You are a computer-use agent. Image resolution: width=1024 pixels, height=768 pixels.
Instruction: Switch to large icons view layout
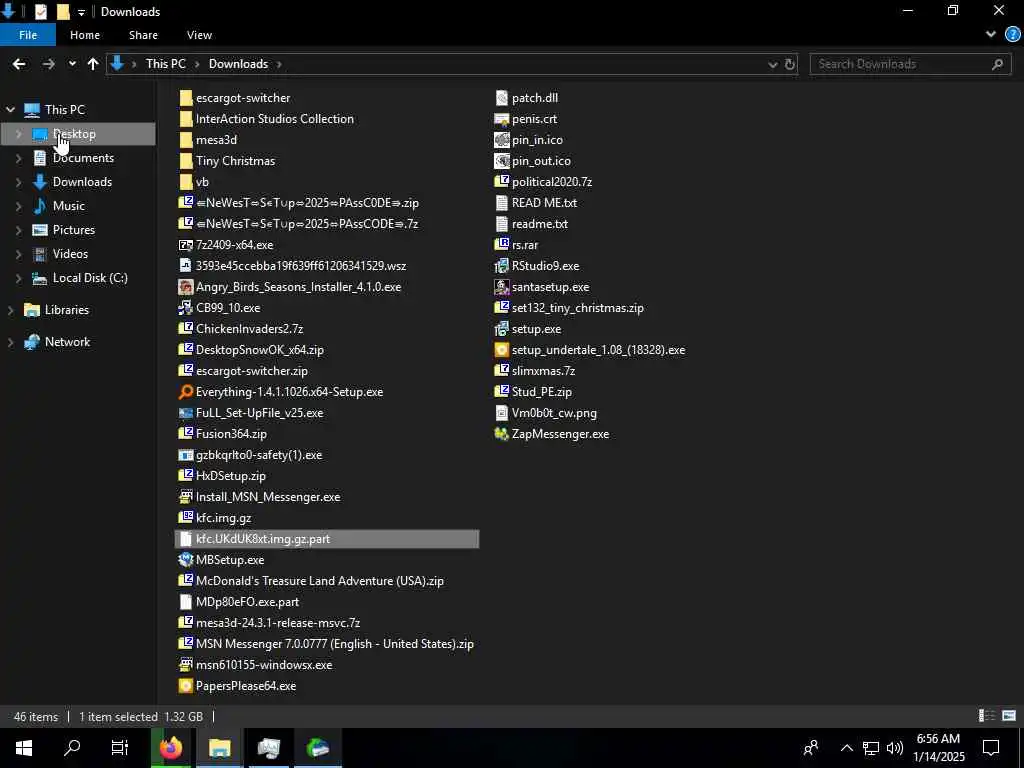click(x=1009, y=716)
